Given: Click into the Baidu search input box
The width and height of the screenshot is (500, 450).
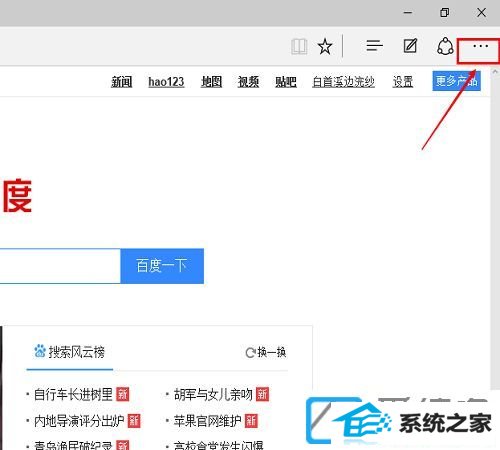Looking at the screenshot, I should (60, 266).
